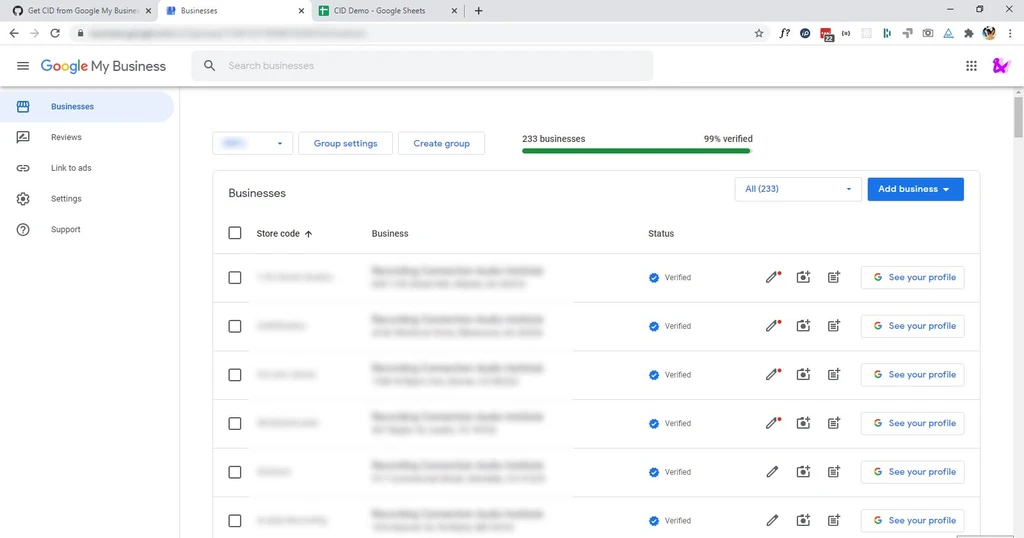Image resolution: width=1024 pixels, height=538 pixels.
Task: Create post for third business row
Action: 834,374
